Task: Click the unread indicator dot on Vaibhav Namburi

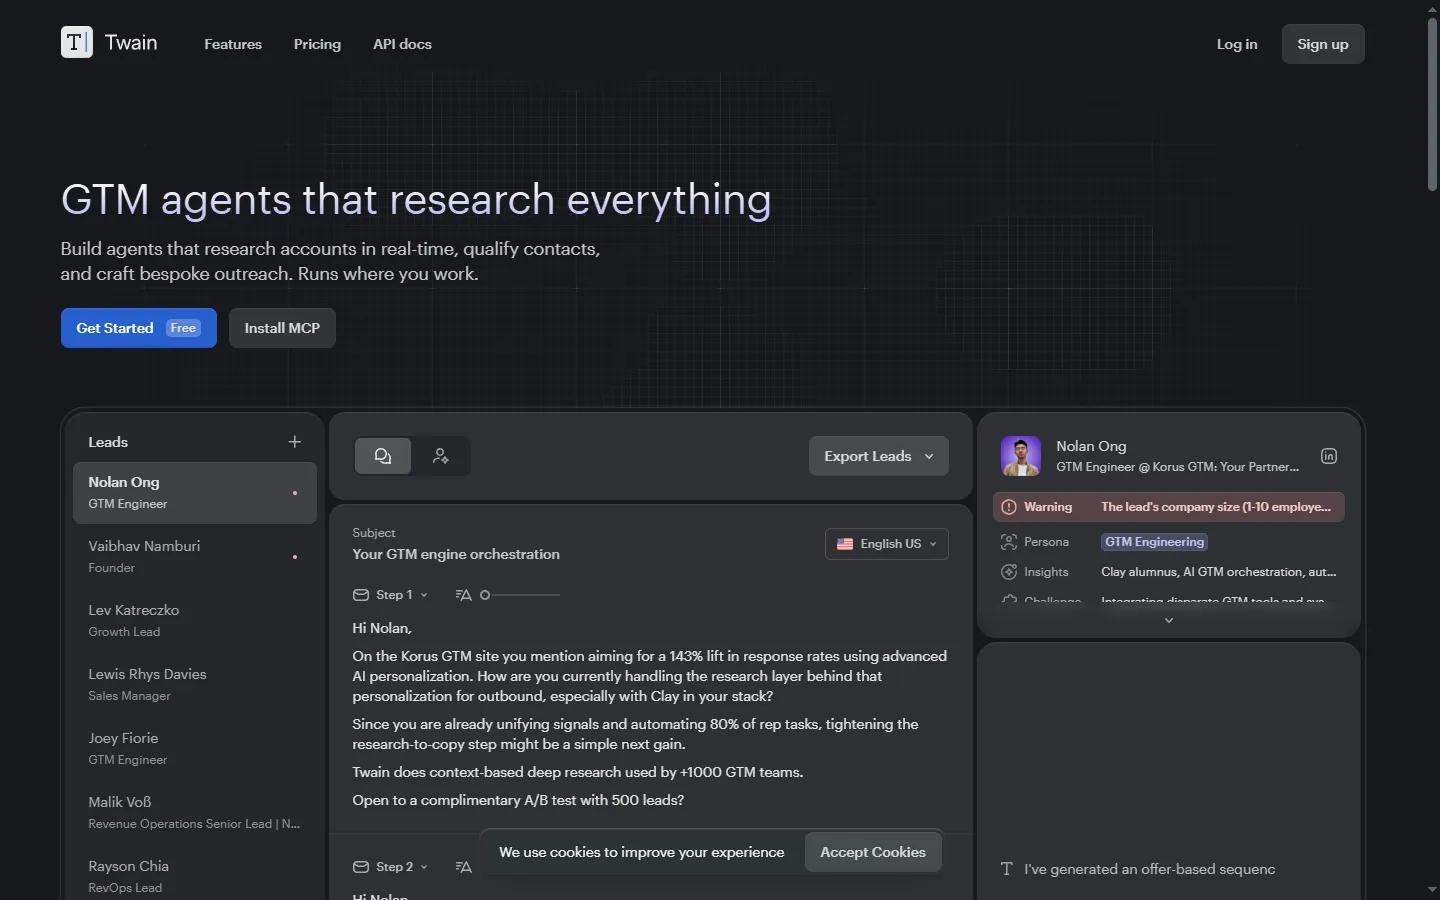Action: coord(295,557)
